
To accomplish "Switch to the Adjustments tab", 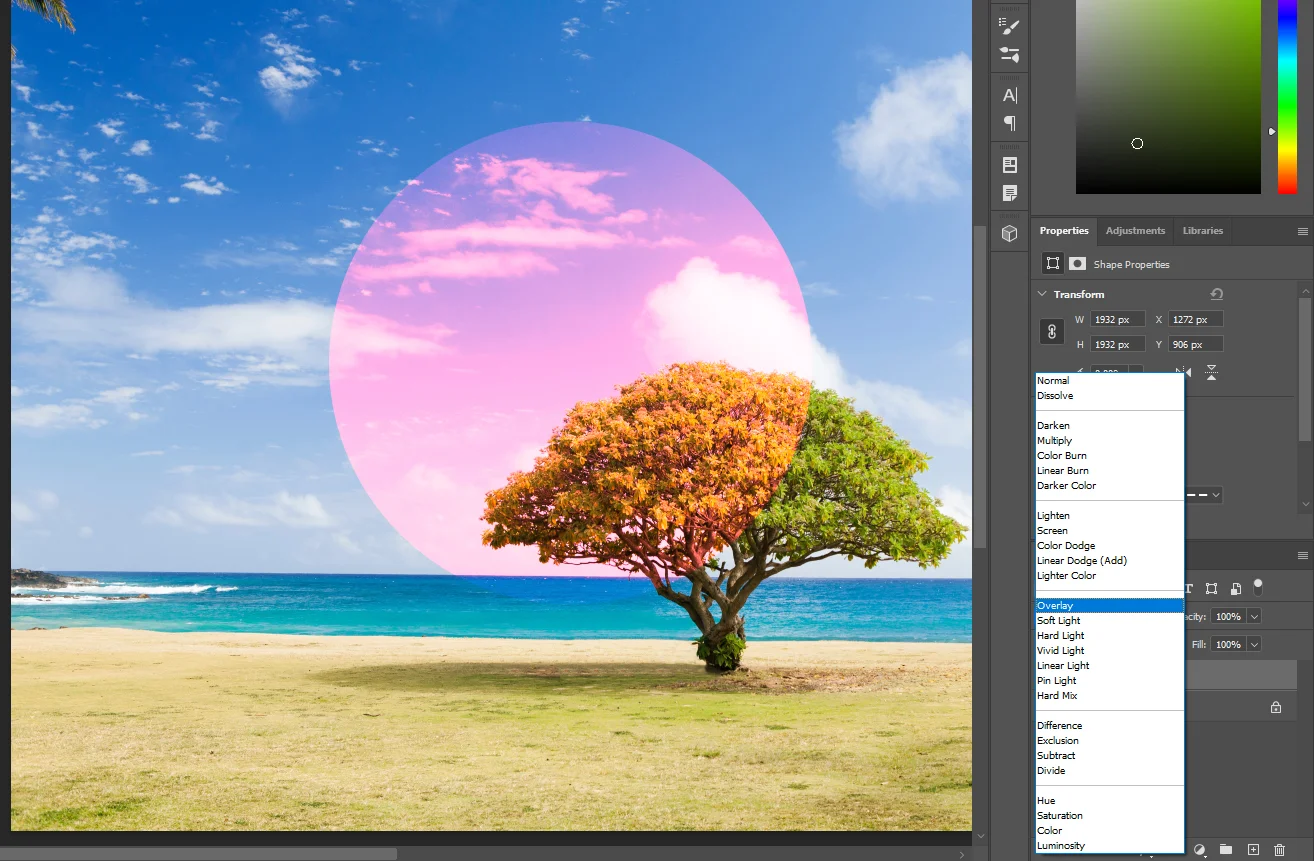I will pos(1135,231).
